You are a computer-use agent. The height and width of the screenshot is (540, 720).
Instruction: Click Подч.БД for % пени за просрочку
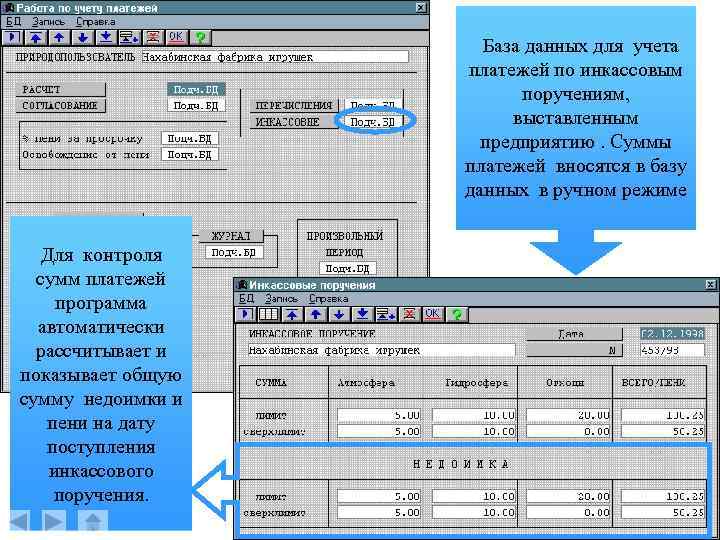pos(190,138)
